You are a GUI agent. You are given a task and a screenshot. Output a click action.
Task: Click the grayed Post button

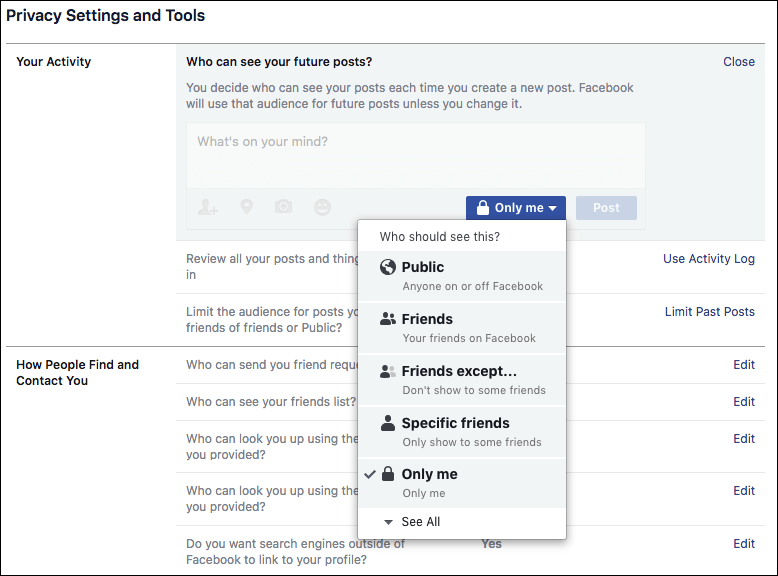(606, 208)
